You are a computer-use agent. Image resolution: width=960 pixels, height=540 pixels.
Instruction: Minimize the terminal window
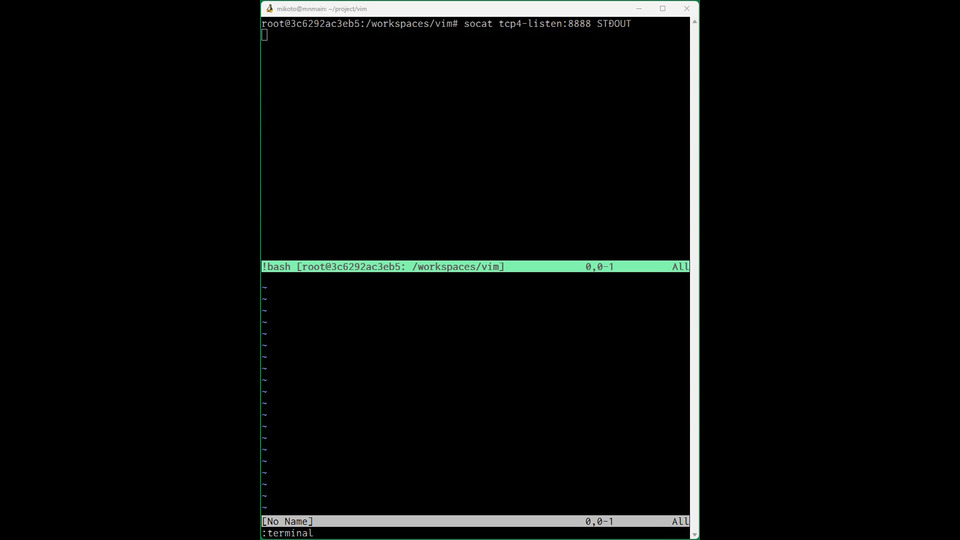click(x=639, y=9)
